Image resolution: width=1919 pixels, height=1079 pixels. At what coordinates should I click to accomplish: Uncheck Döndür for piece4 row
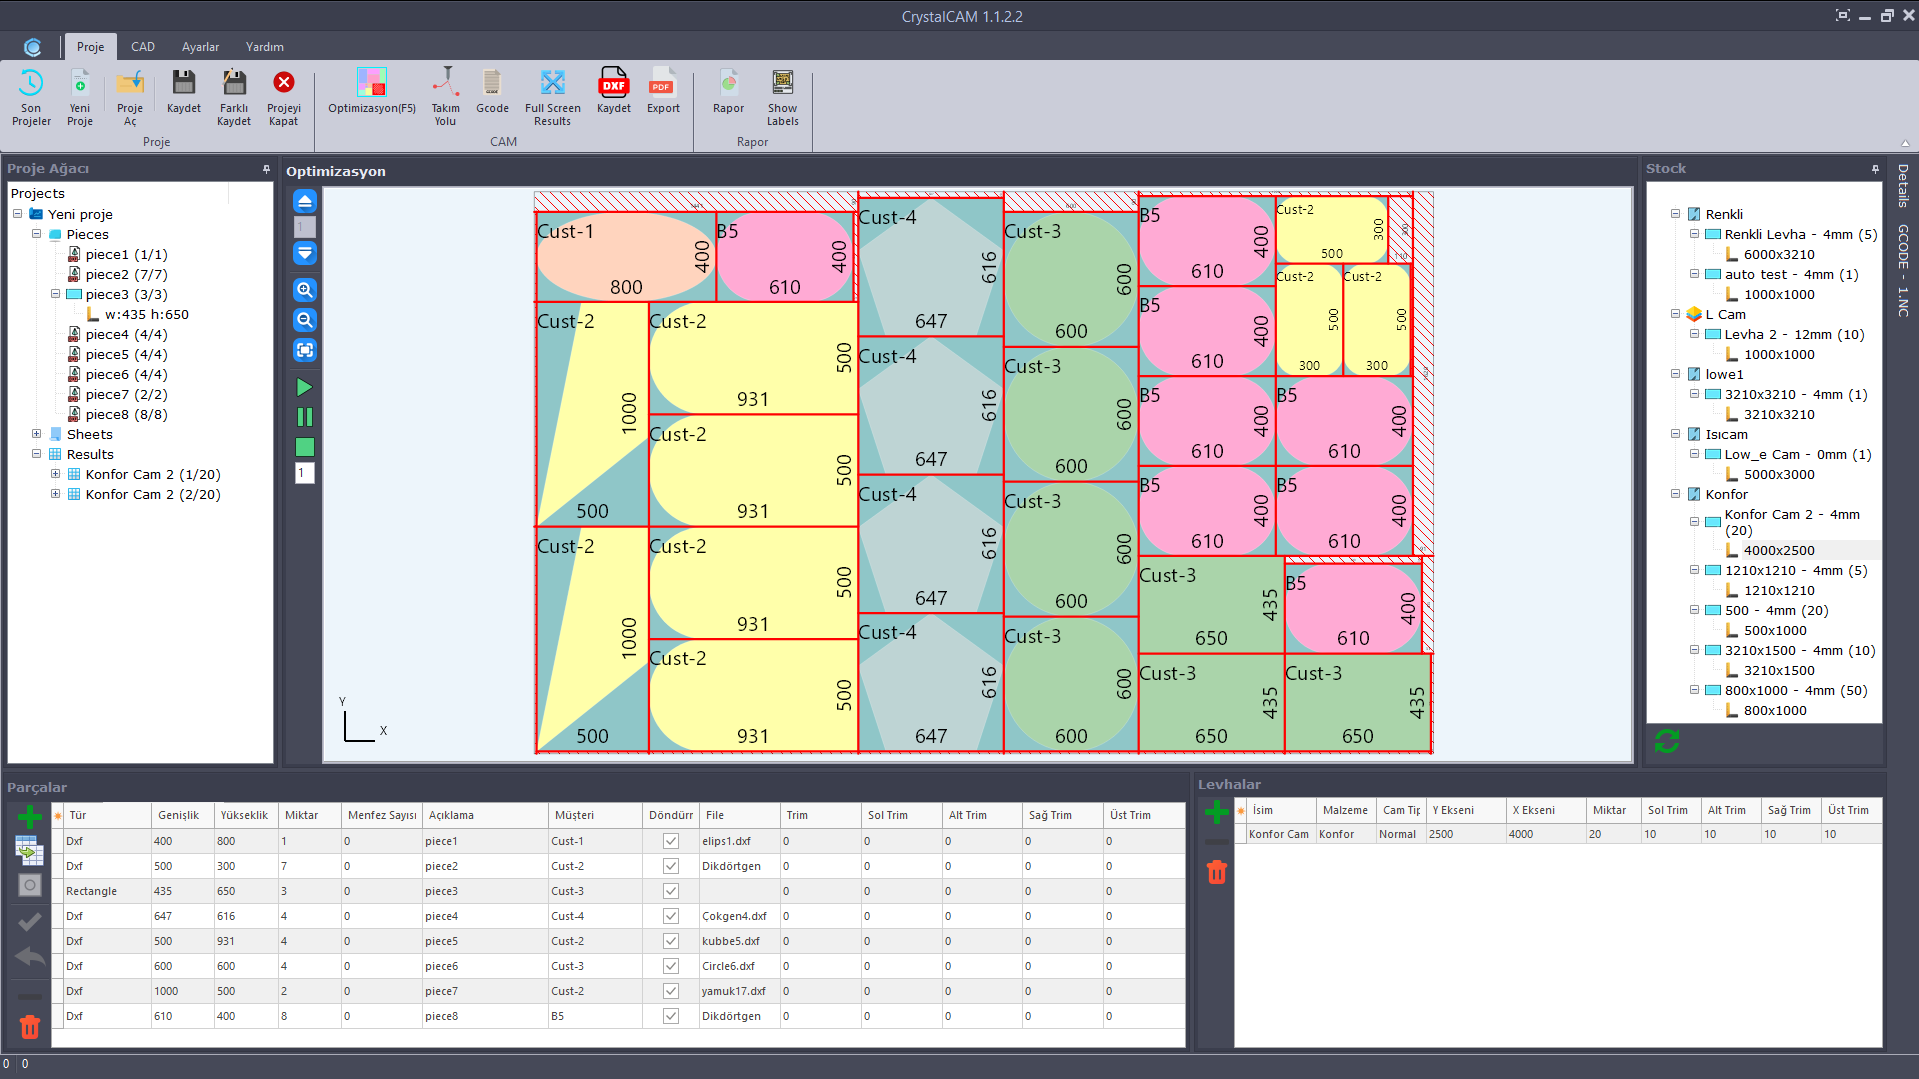671,916
